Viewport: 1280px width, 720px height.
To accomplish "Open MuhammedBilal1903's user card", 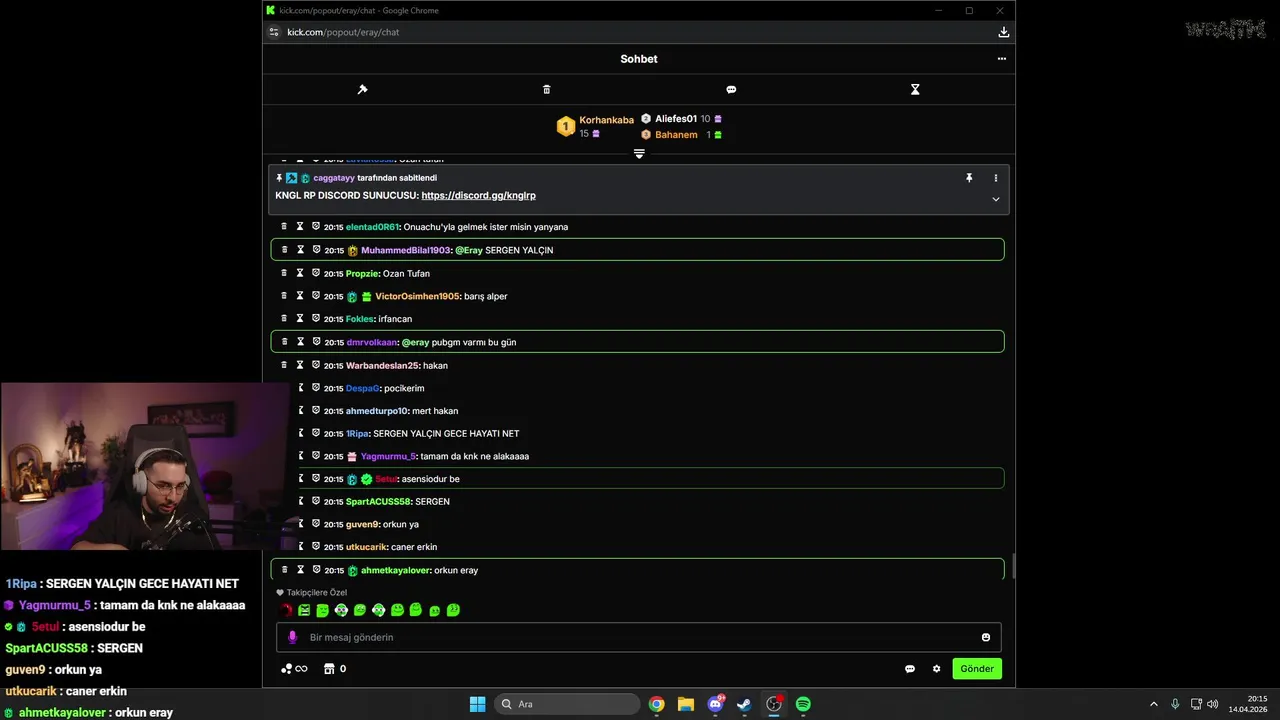I will click(x=406, y=250).
